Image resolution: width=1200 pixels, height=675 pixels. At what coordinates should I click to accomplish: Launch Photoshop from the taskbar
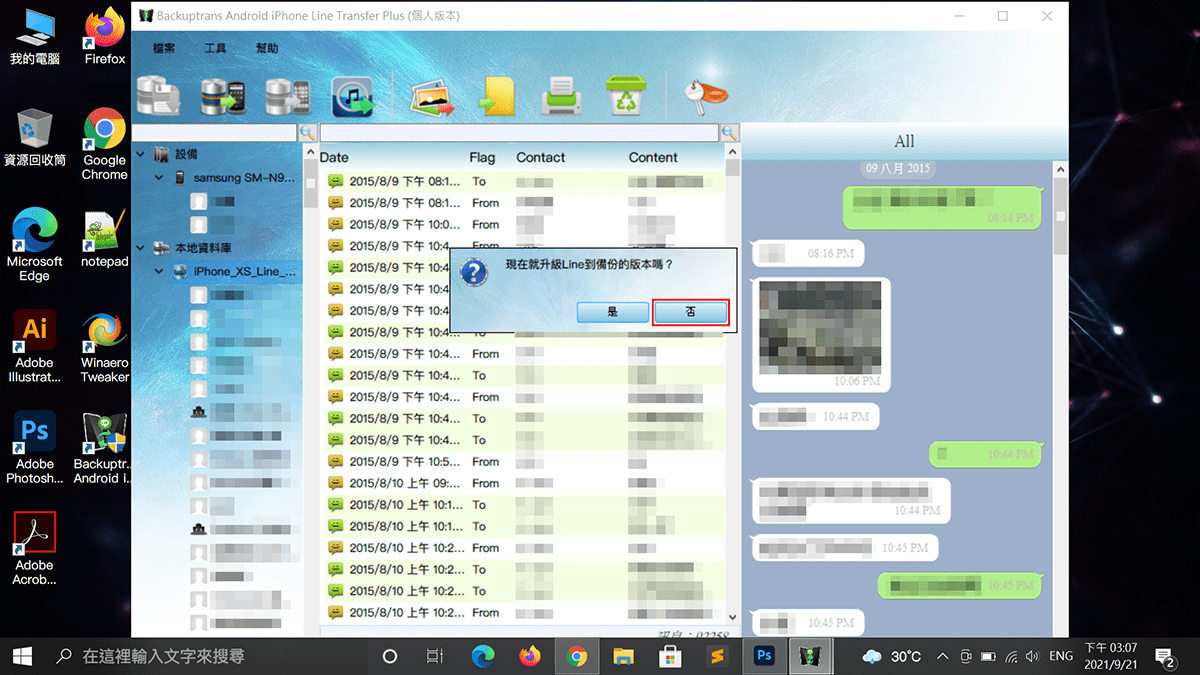coord(764,656)
